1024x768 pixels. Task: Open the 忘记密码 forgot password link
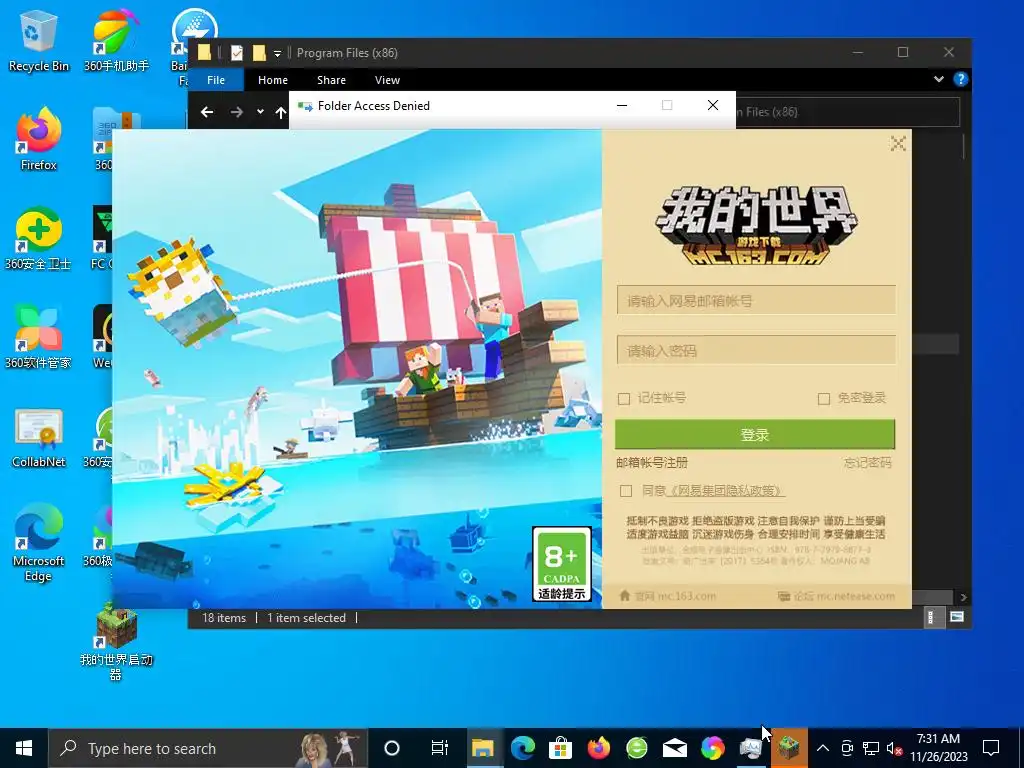coord(867,463)
